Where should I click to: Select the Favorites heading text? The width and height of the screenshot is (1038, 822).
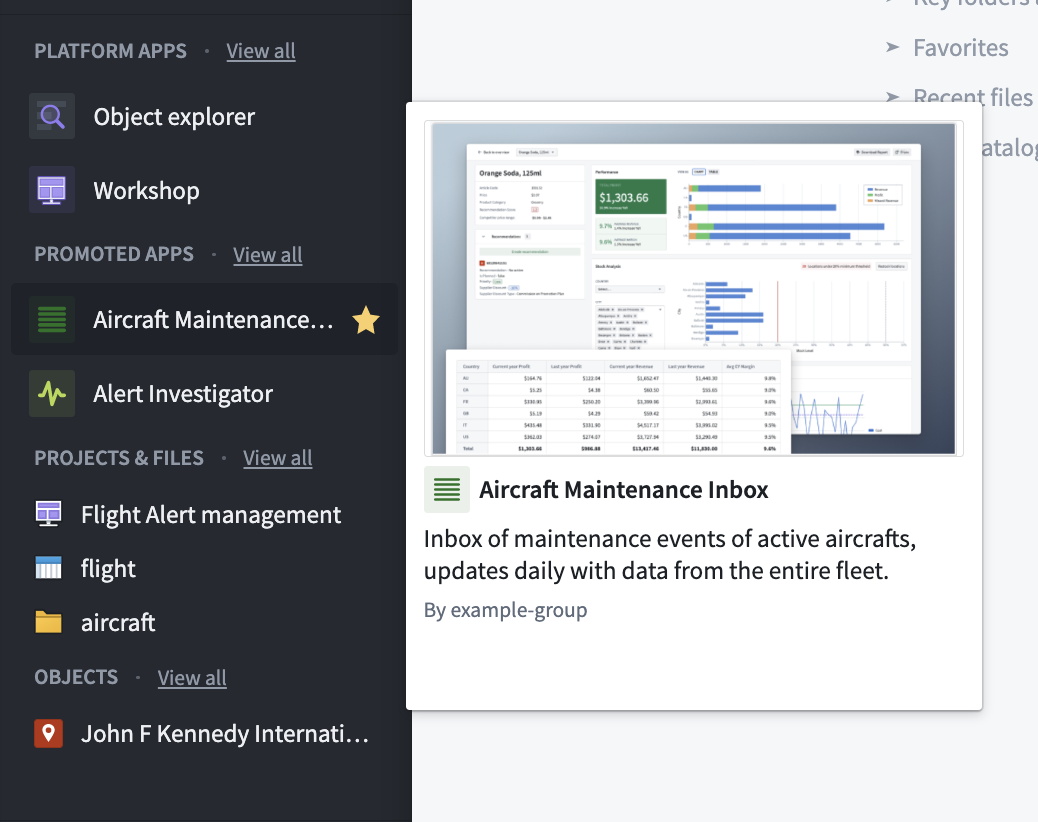[x=961, y=48]
